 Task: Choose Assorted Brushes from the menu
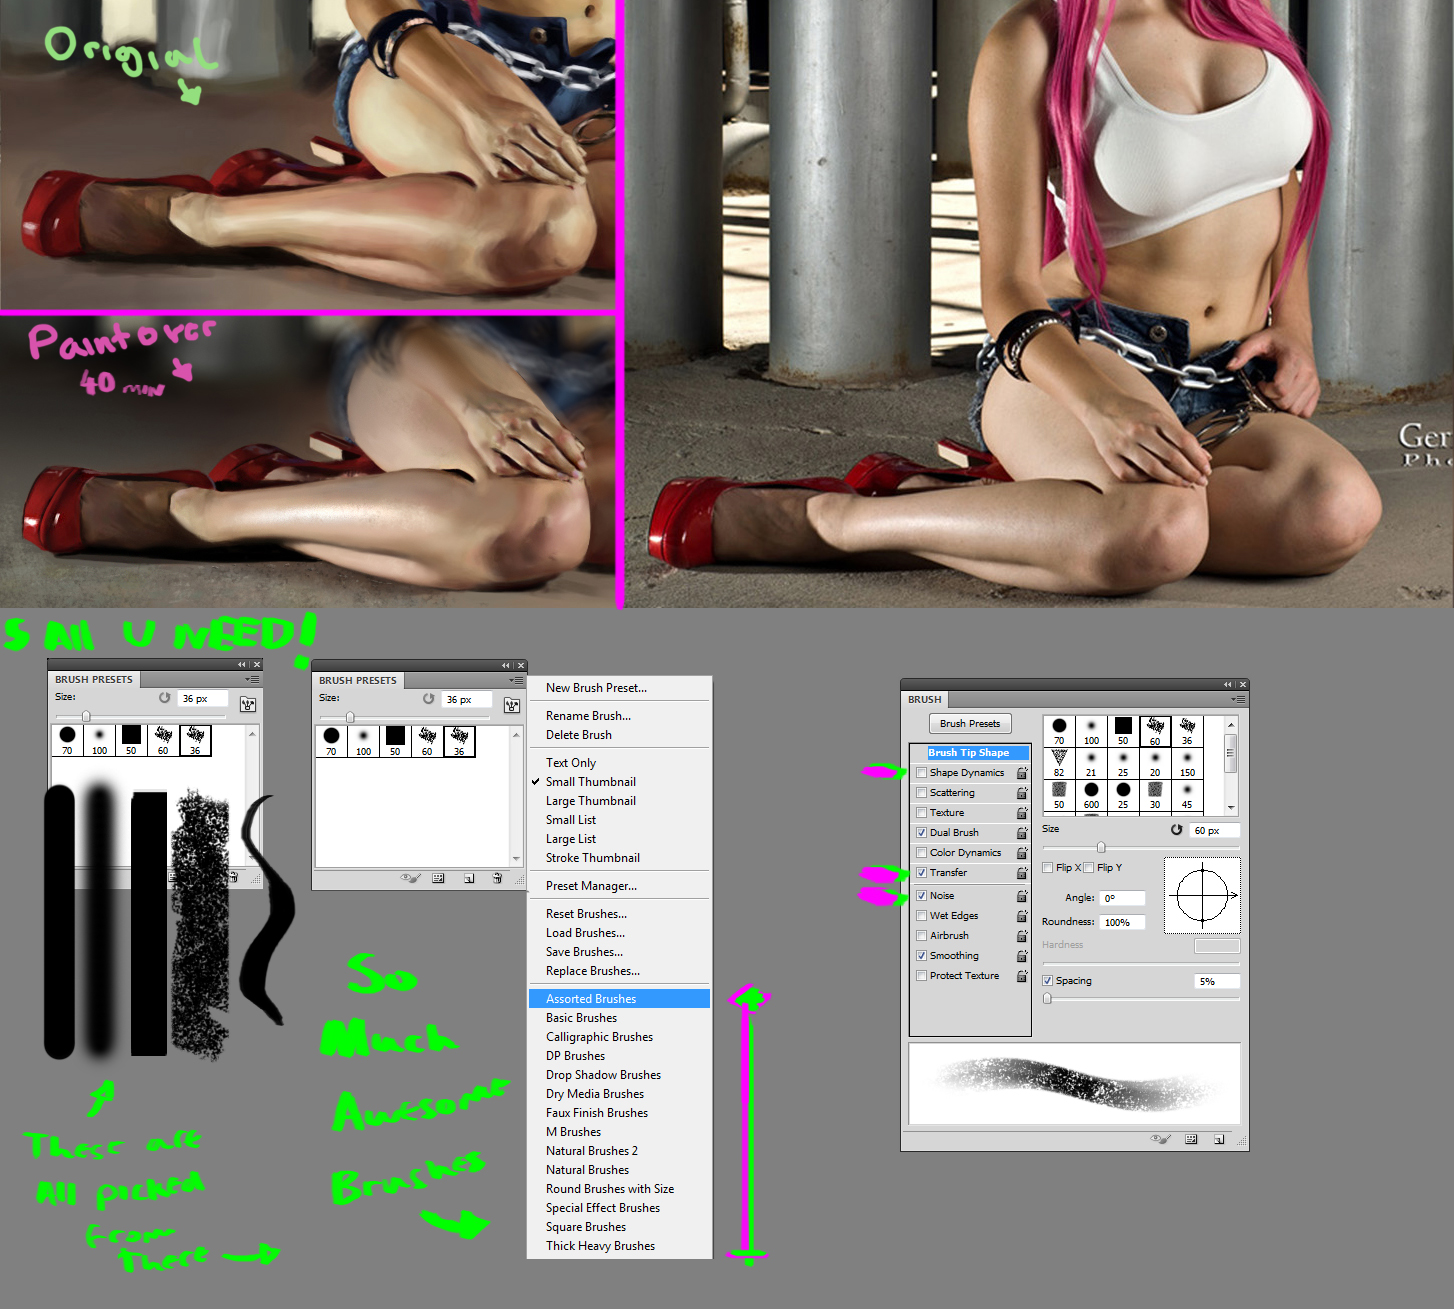591,999
